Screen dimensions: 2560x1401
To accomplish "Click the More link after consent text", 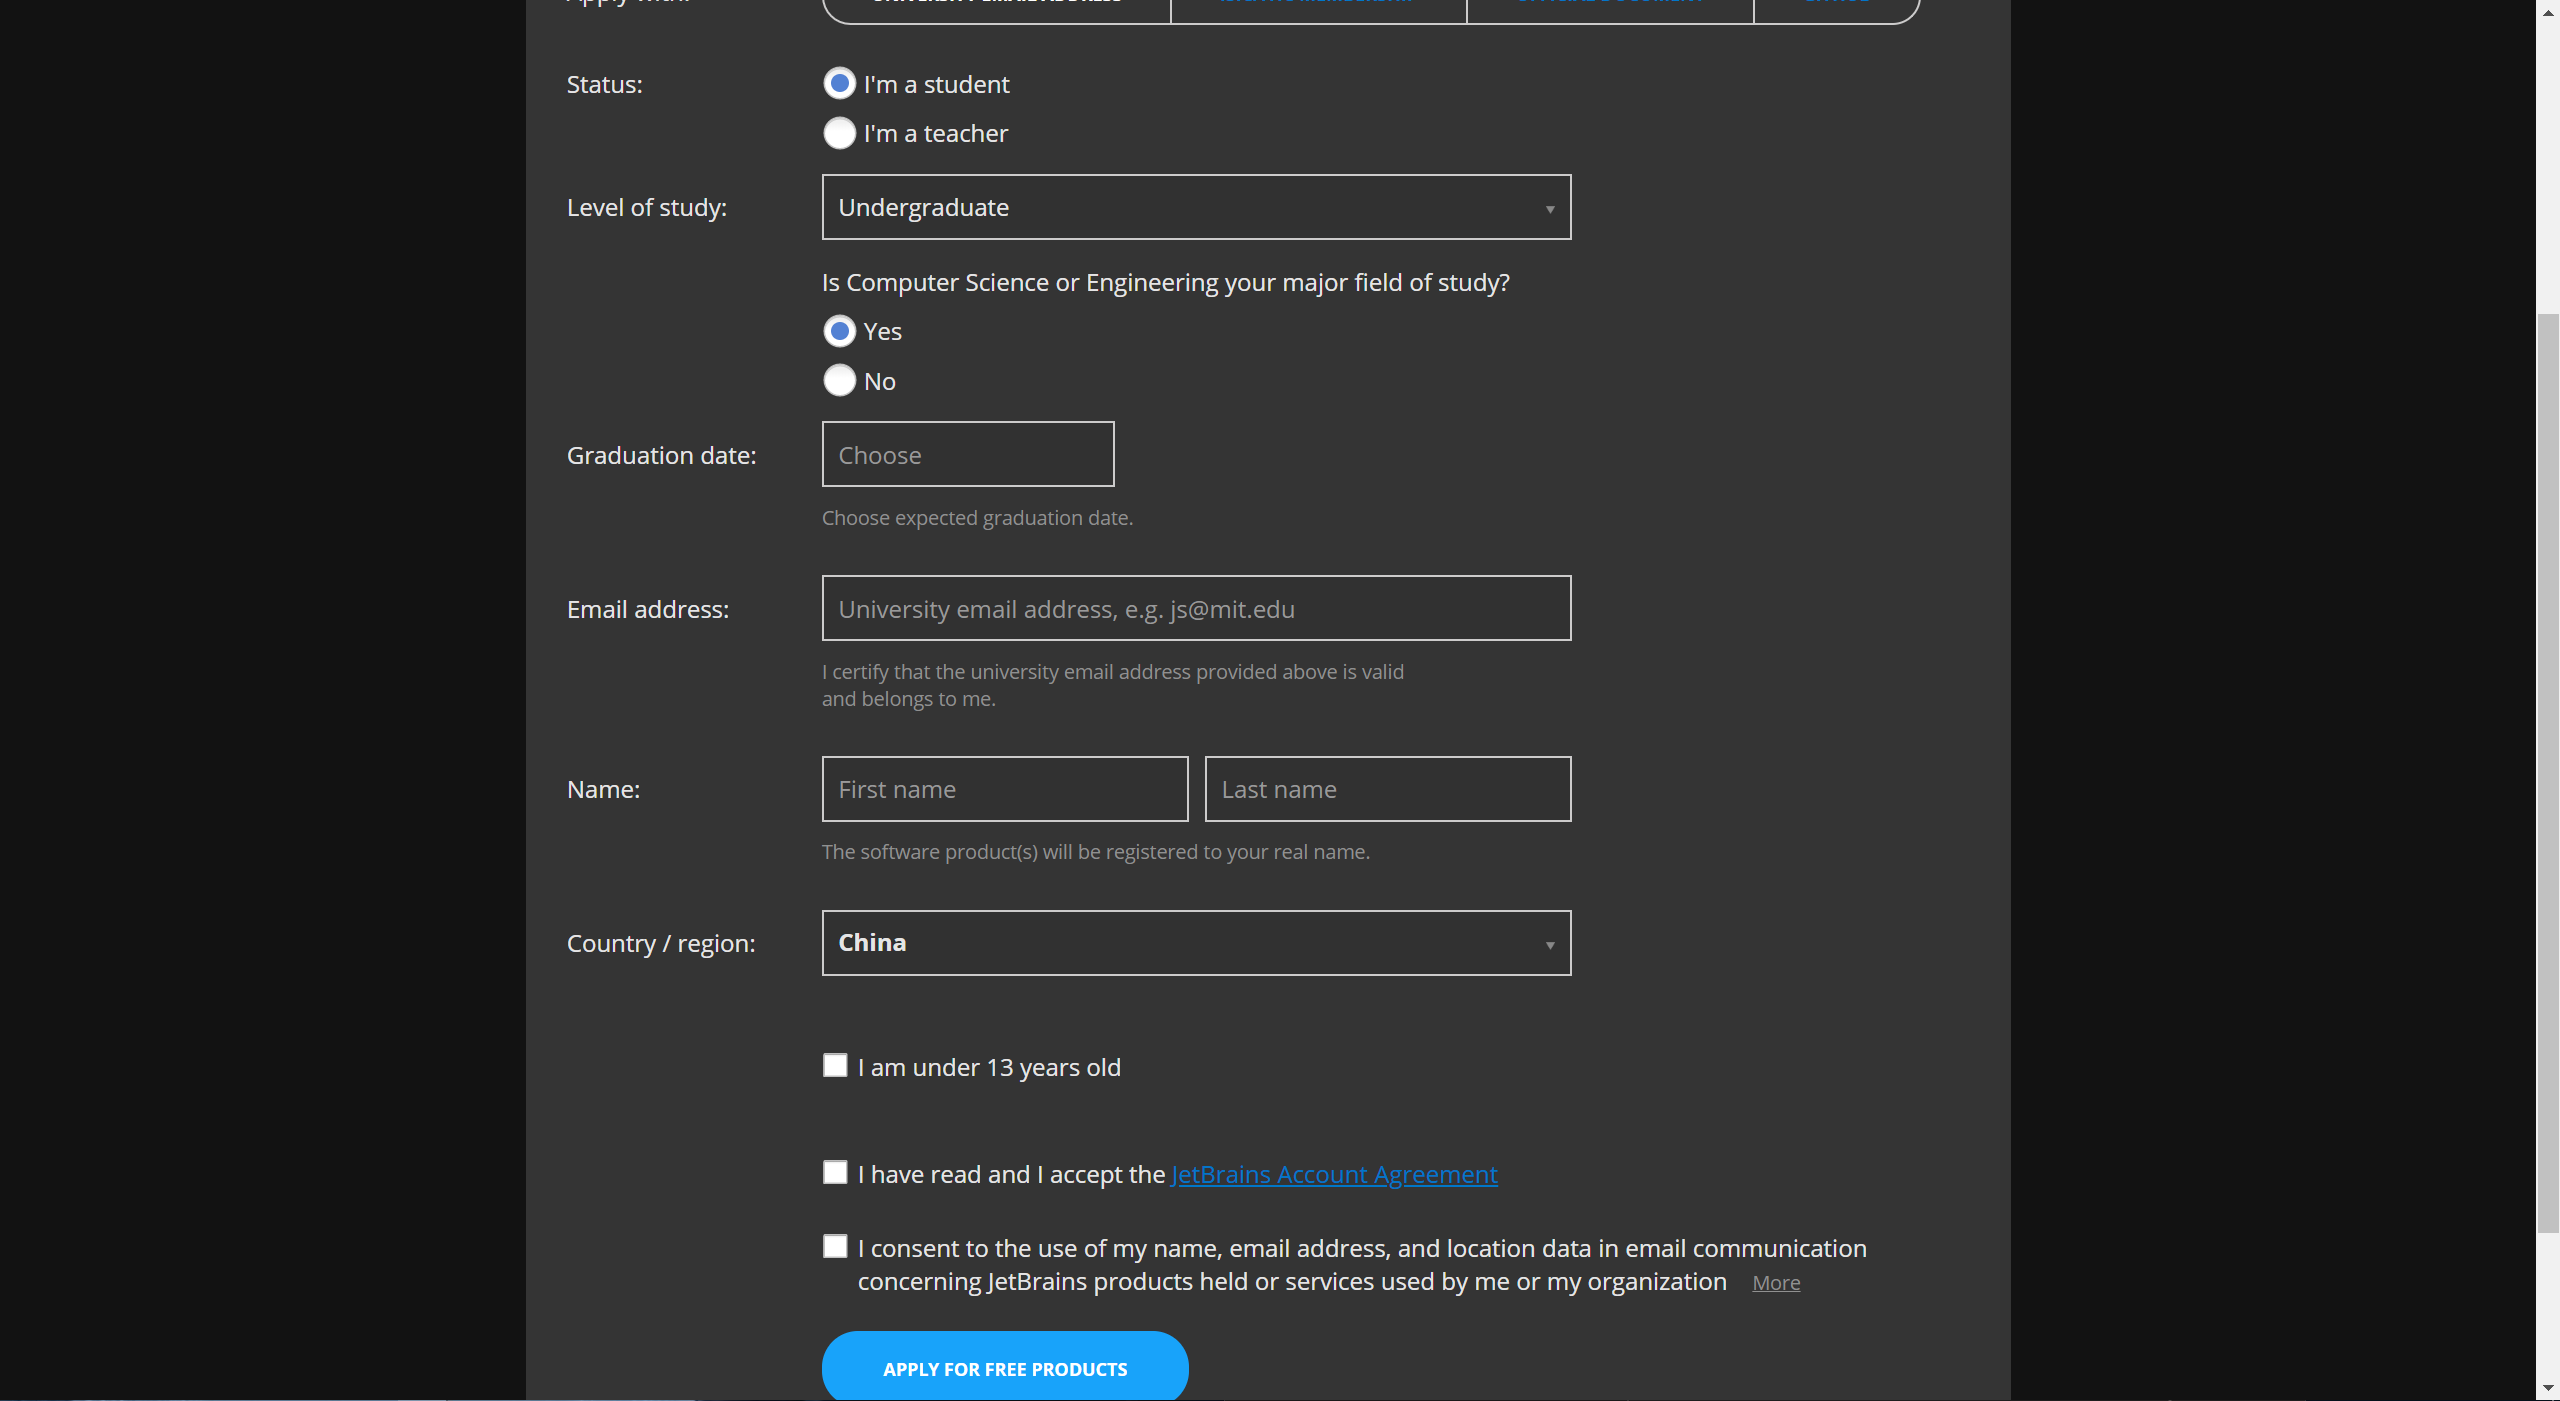I will pyautogui.click(x=1775, y=1283).
